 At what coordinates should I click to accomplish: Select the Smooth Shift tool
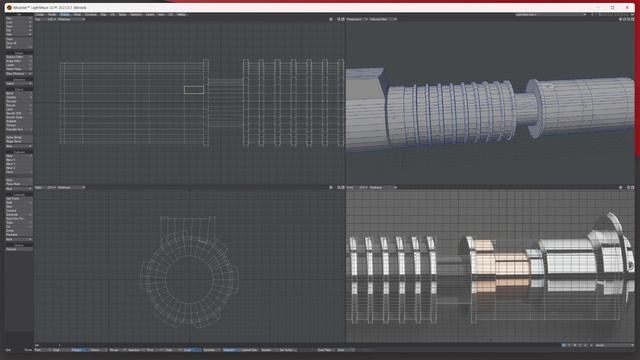[x=19, y=113]
